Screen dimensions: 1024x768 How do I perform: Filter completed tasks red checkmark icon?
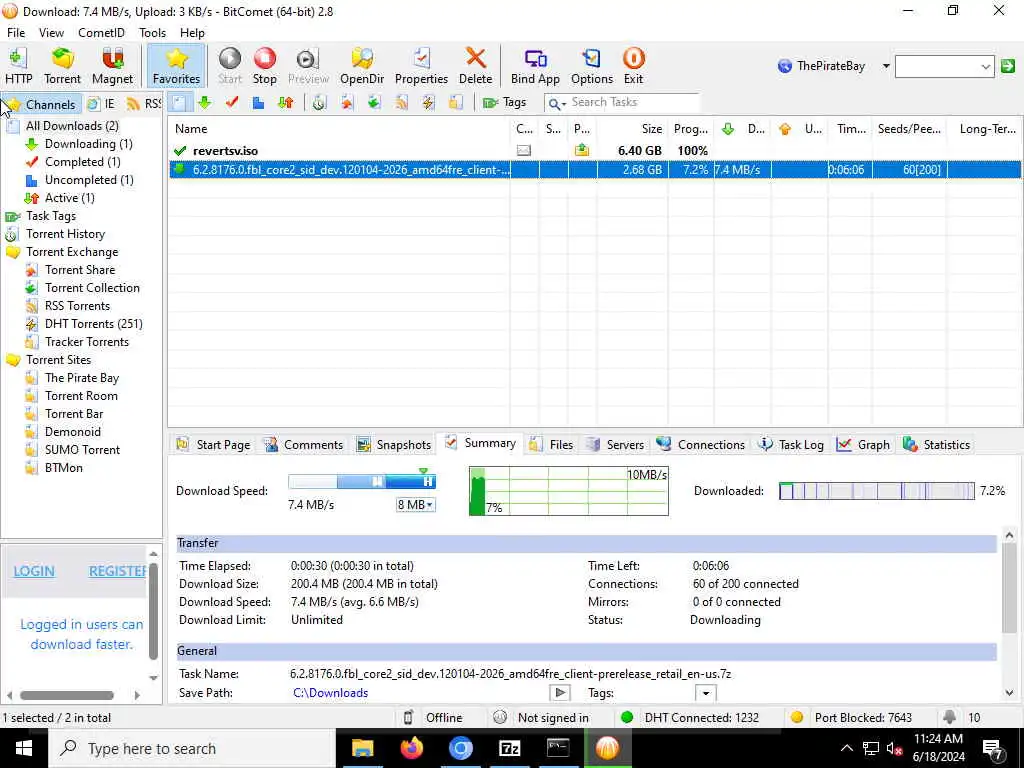tap(232, 103)
